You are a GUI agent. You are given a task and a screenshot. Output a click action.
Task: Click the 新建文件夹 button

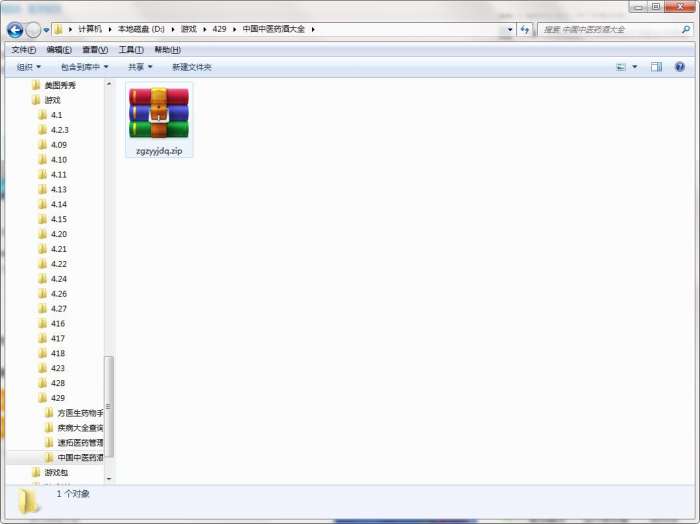pyautogui.click(x=192, y=67)
